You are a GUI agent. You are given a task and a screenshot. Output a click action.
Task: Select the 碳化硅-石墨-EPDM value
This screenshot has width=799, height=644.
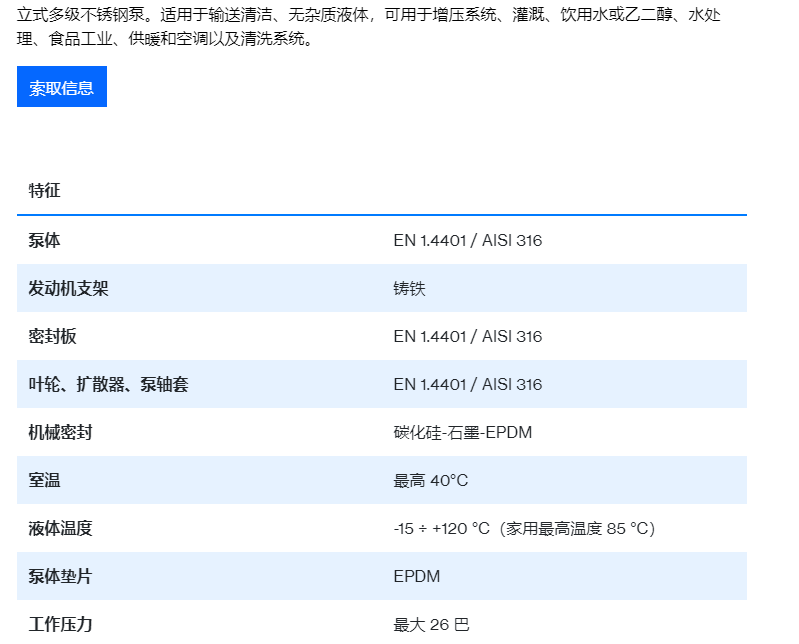coord(462,432)
